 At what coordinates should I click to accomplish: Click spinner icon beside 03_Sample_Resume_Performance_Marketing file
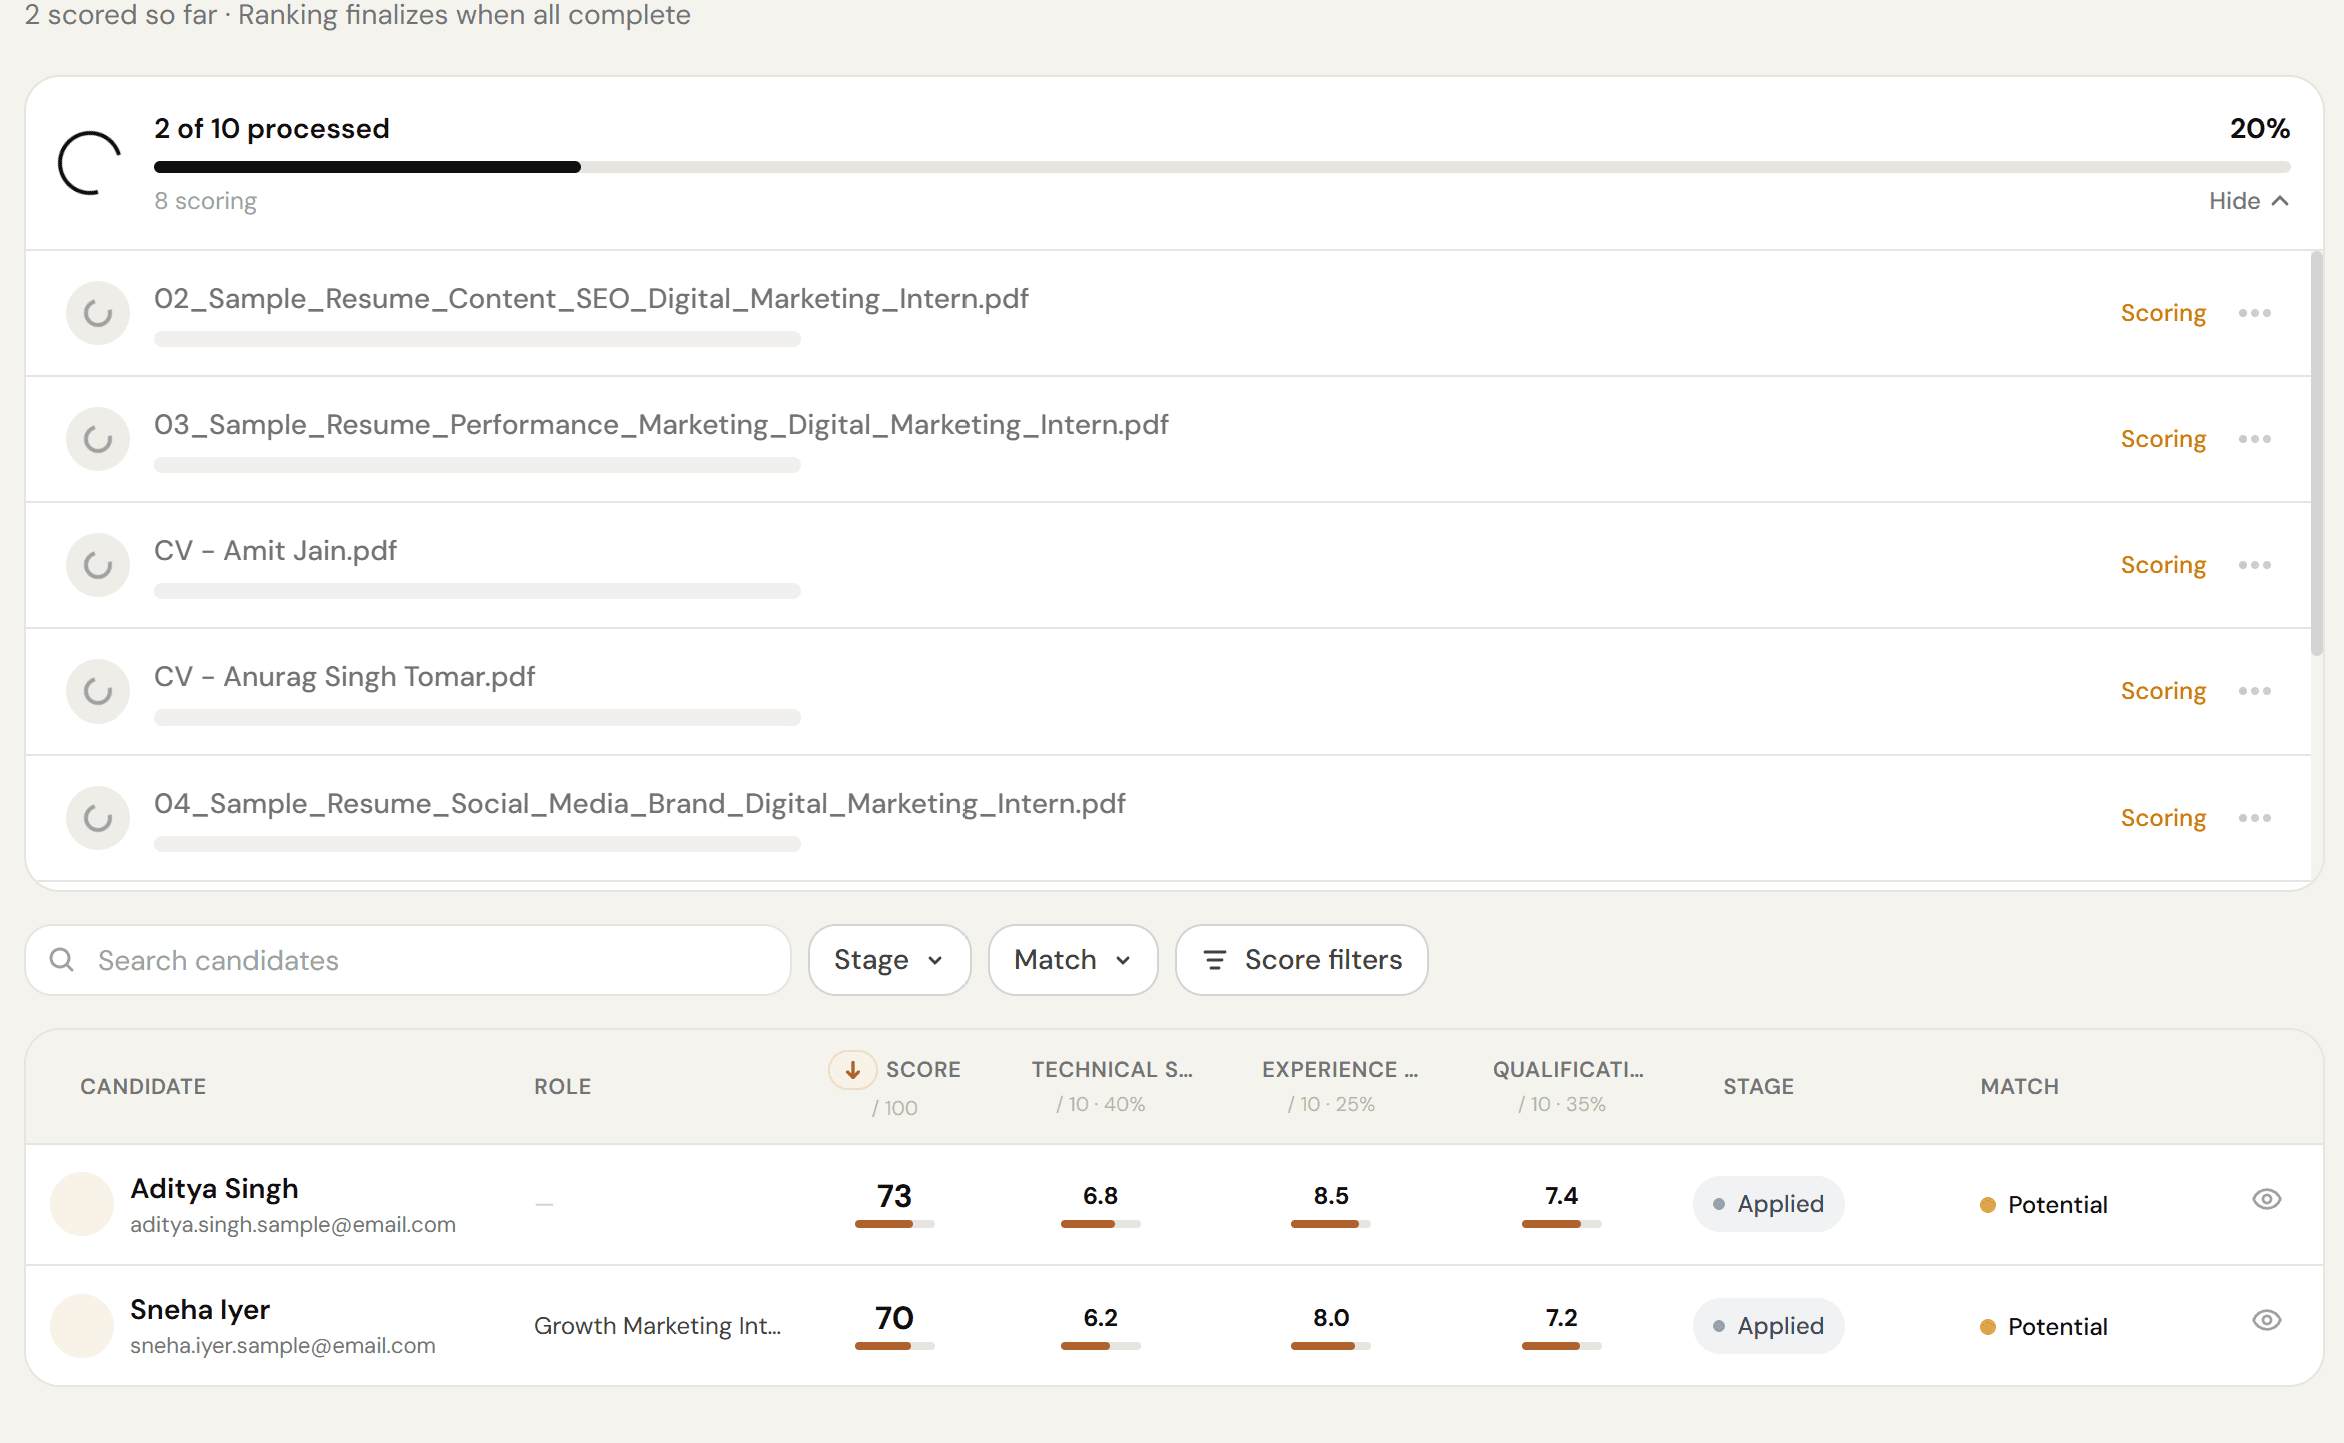coord(97,439)
